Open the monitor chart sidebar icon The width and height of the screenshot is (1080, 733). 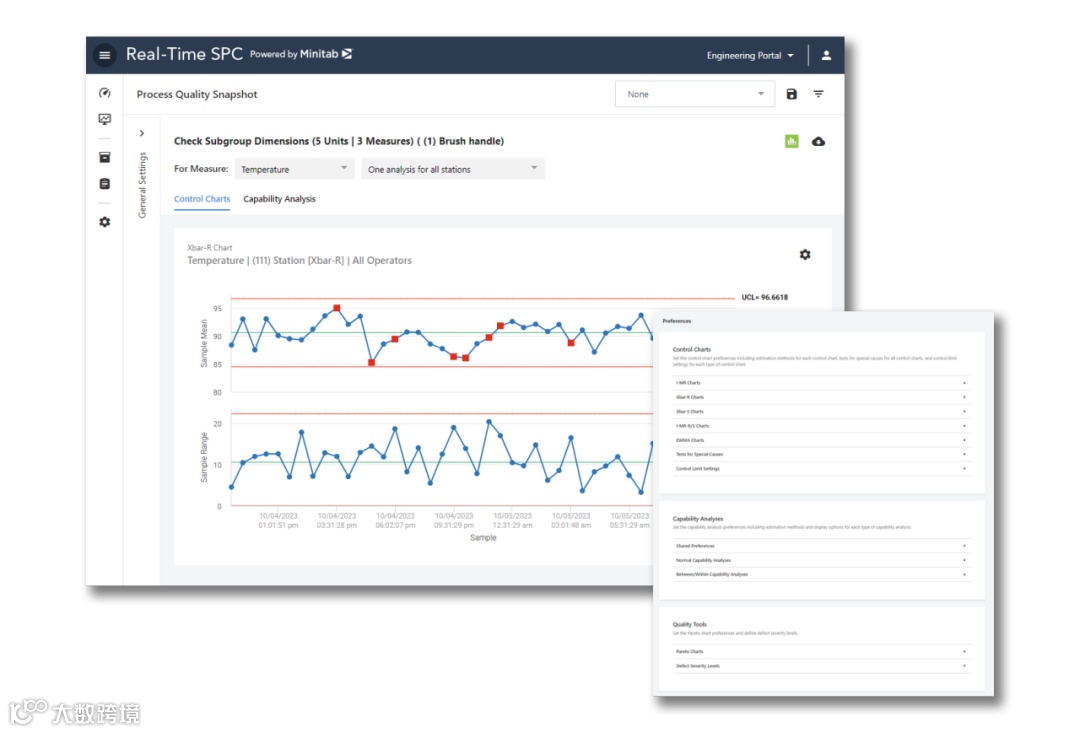(105, 119)
